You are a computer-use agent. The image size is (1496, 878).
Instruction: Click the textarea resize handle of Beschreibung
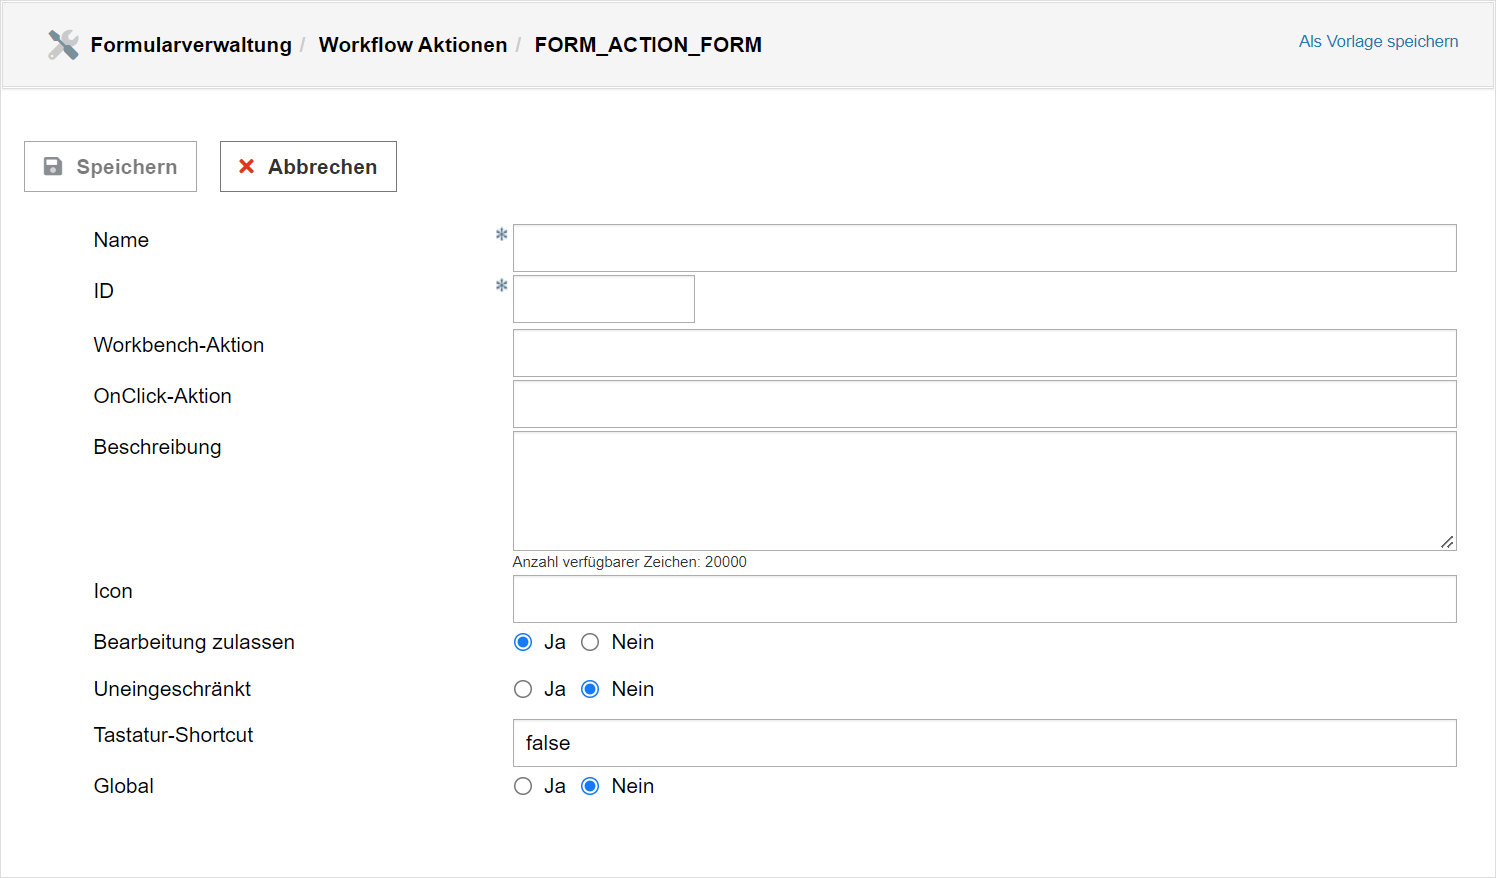(1446, 541)
